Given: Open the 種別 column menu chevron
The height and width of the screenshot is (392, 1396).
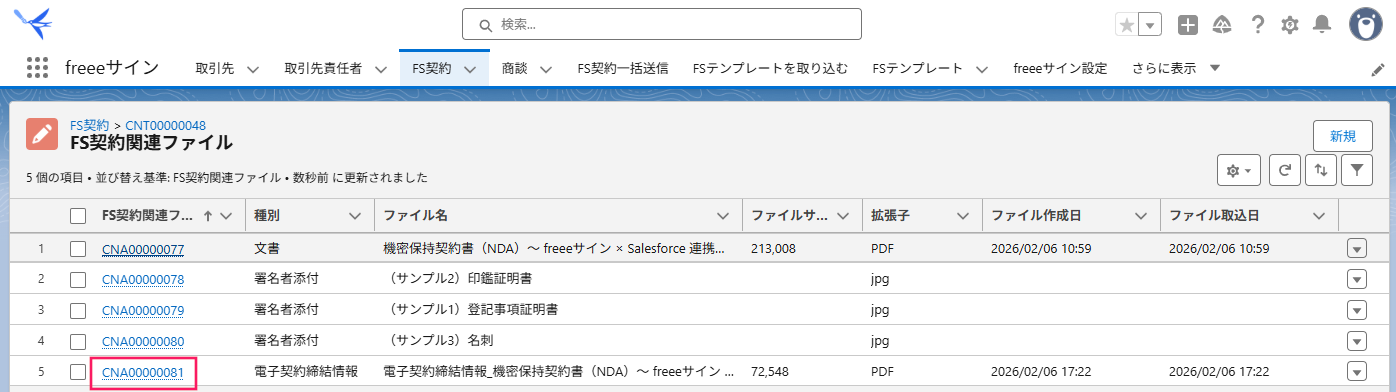Looking at the screenshot, I should click(x=354, y=215).
